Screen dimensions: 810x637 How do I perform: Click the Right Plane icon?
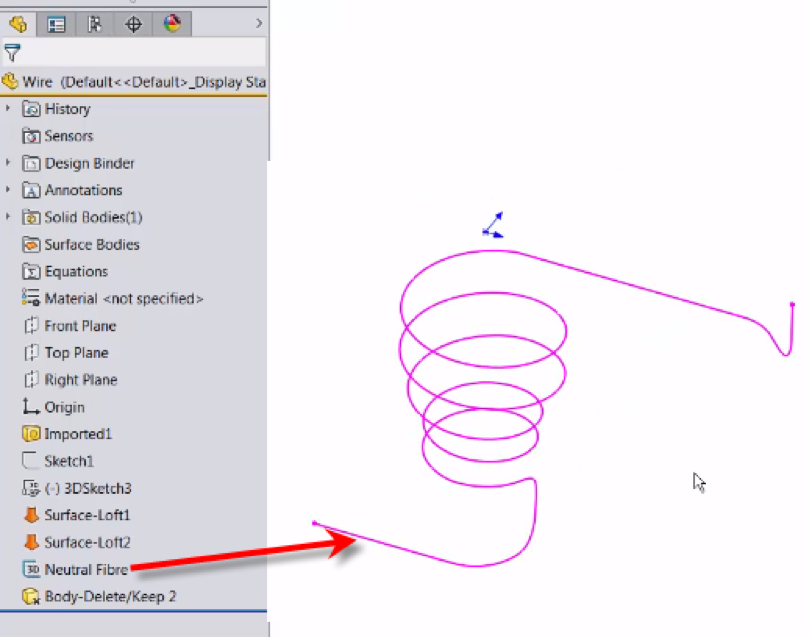(31, 380)
